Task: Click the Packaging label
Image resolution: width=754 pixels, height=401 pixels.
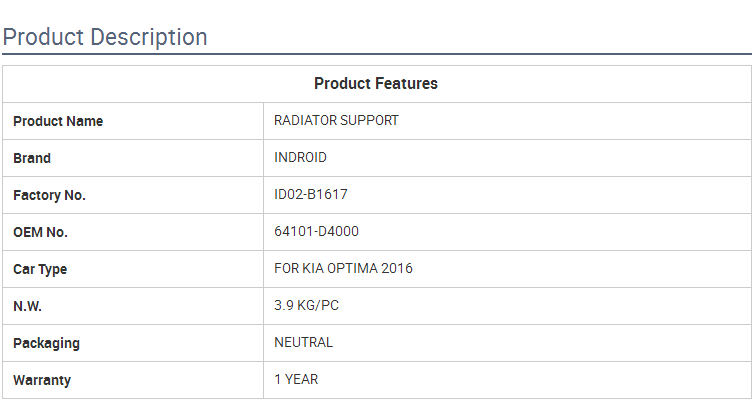Action: click(46, 343)
